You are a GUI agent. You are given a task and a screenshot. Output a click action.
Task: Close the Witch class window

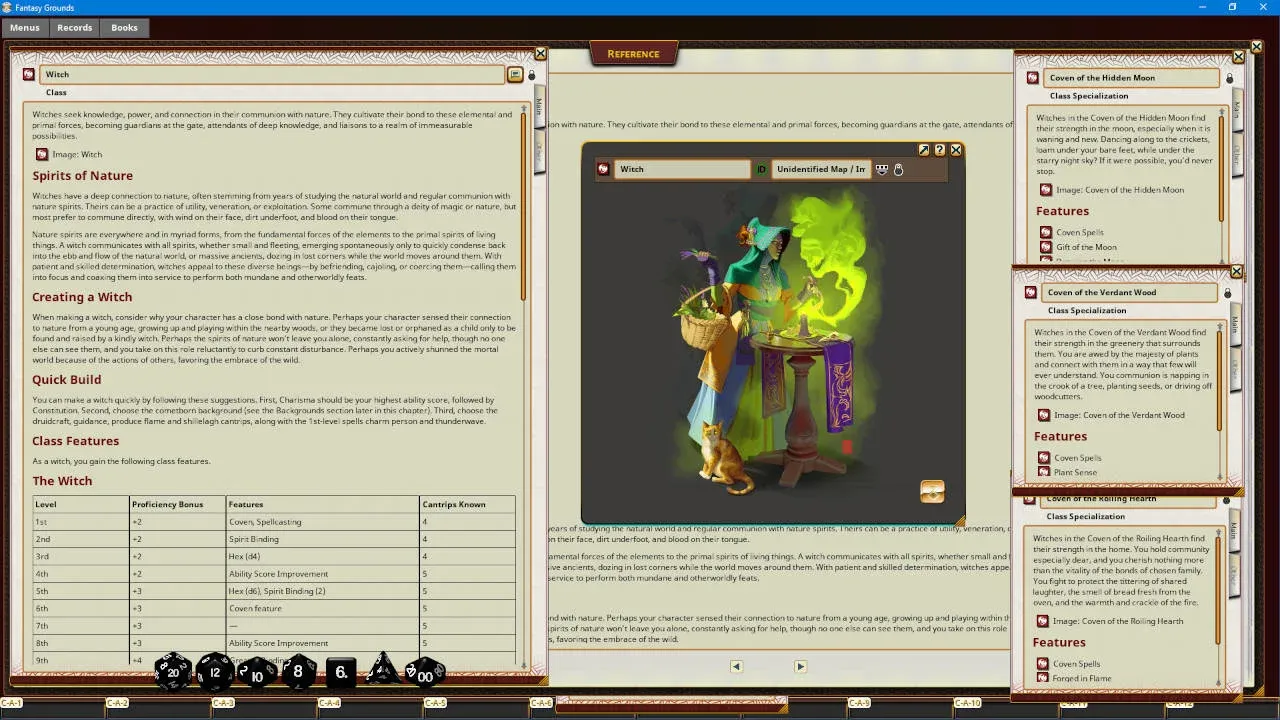tap(541, 54)
